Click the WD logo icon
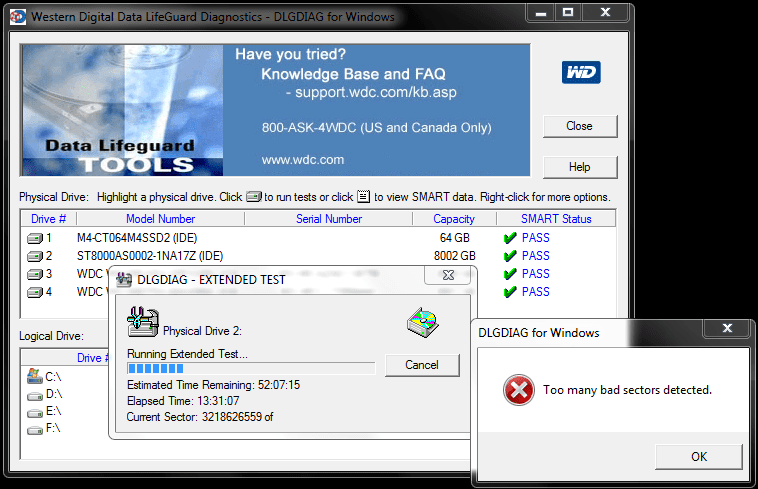 click(x=581, y=72)
